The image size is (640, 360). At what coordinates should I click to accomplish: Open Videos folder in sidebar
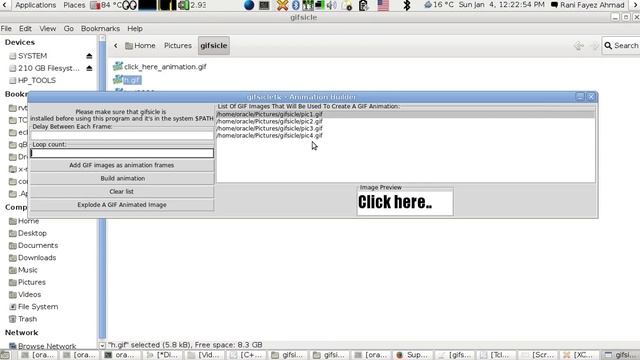pyautogui.click(x=25, y=294)
